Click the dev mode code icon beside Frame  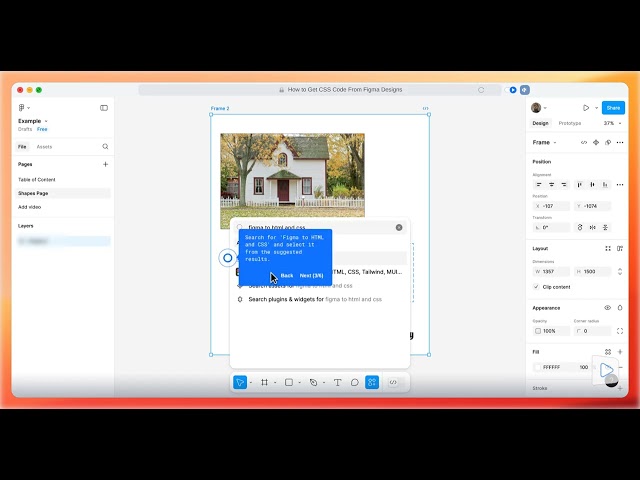(584, 142)
